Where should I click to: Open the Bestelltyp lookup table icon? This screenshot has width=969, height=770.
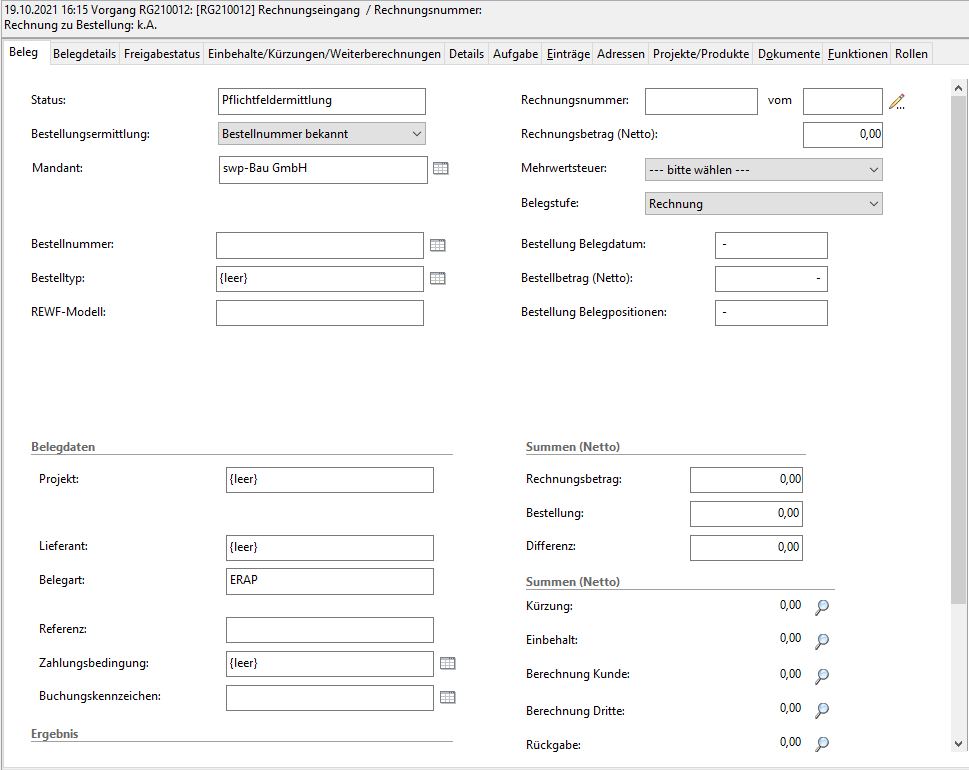[438, 278]
